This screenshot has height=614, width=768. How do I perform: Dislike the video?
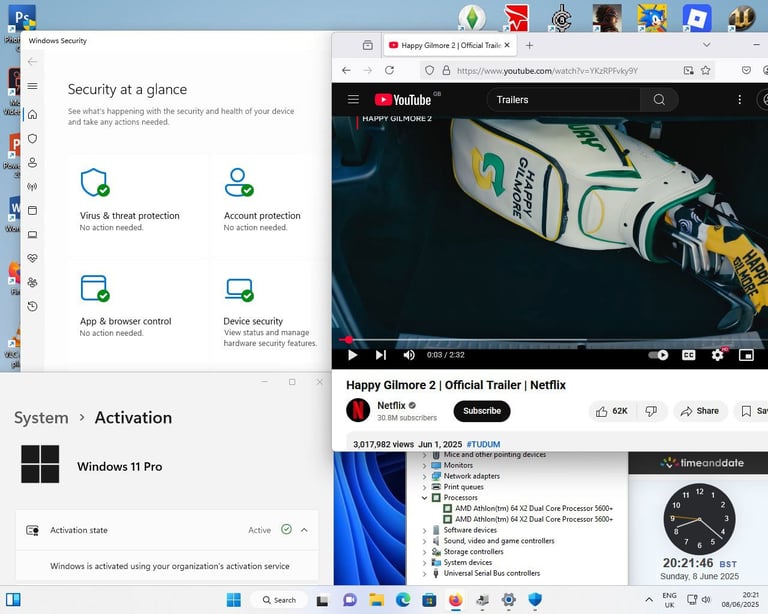(651, 411)
